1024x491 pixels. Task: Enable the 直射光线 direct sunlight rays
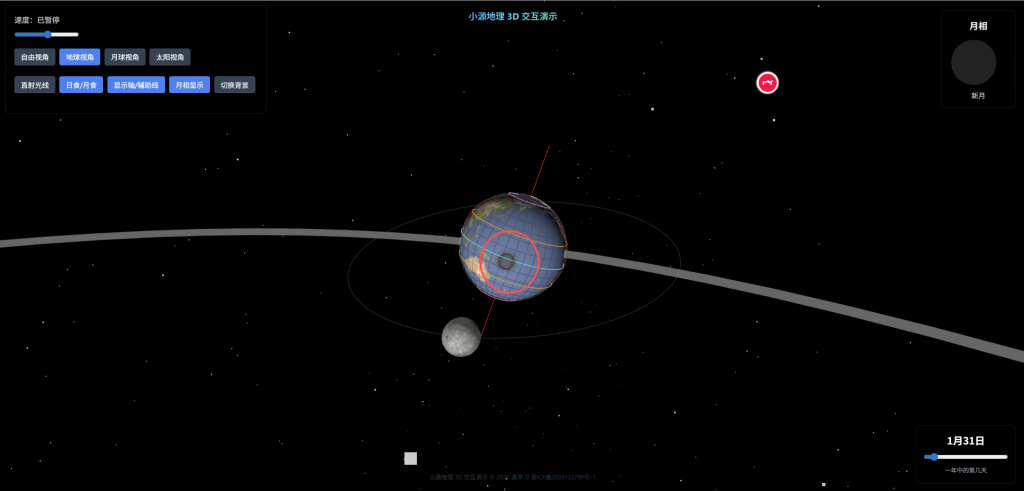pos(34,85)
